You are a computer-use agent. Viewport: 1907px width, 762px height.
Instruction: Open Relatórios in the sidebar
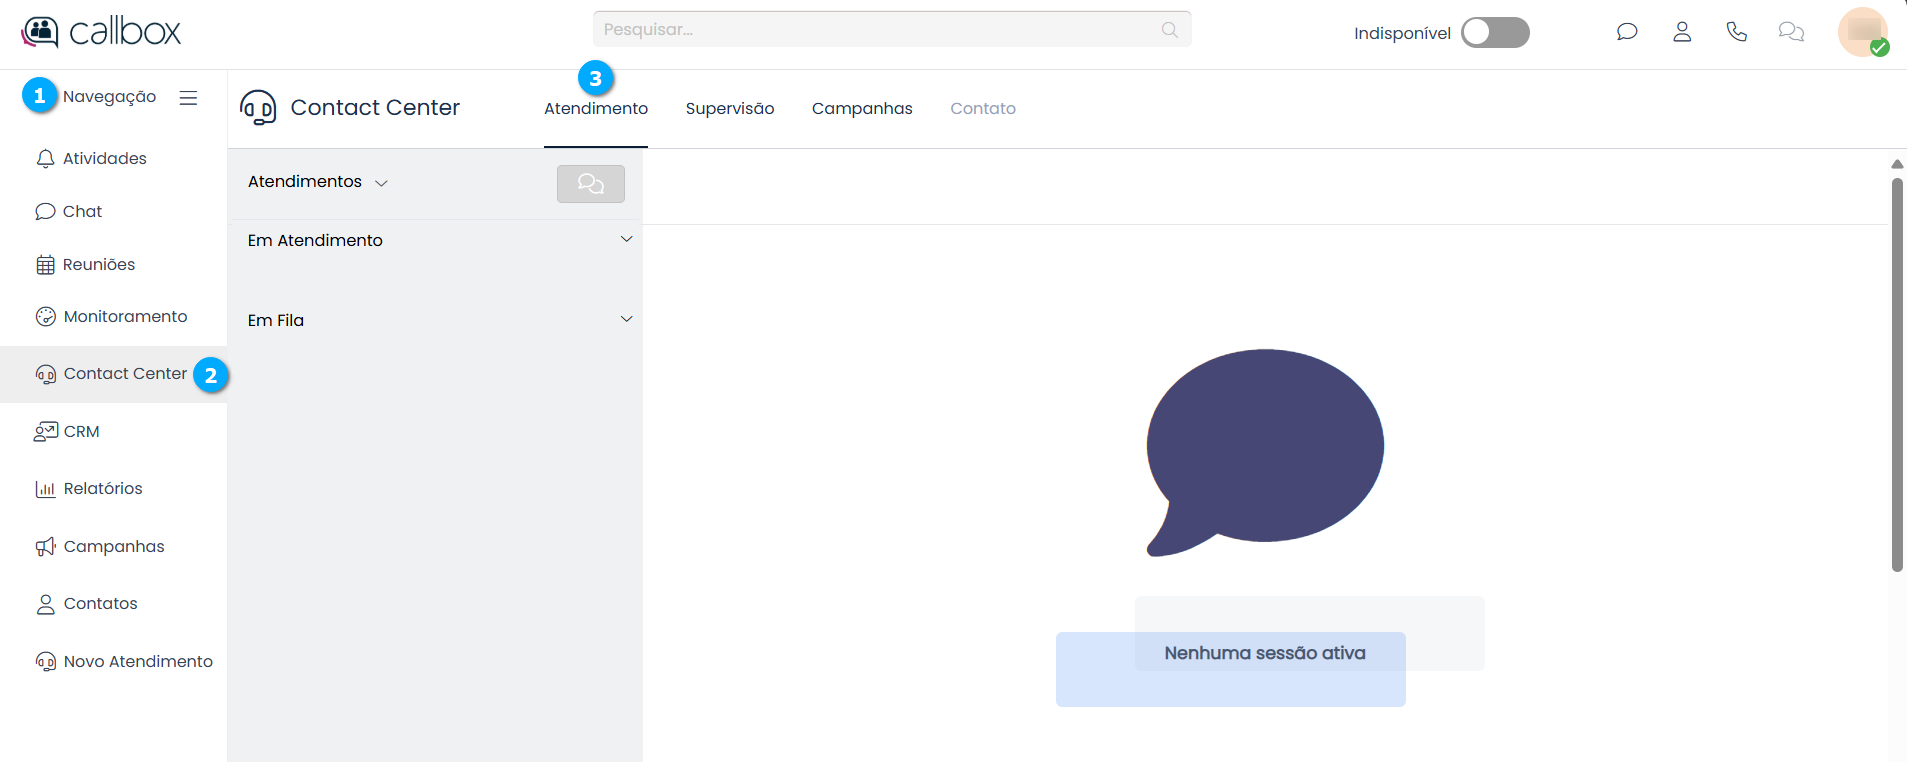coord(102,489)
